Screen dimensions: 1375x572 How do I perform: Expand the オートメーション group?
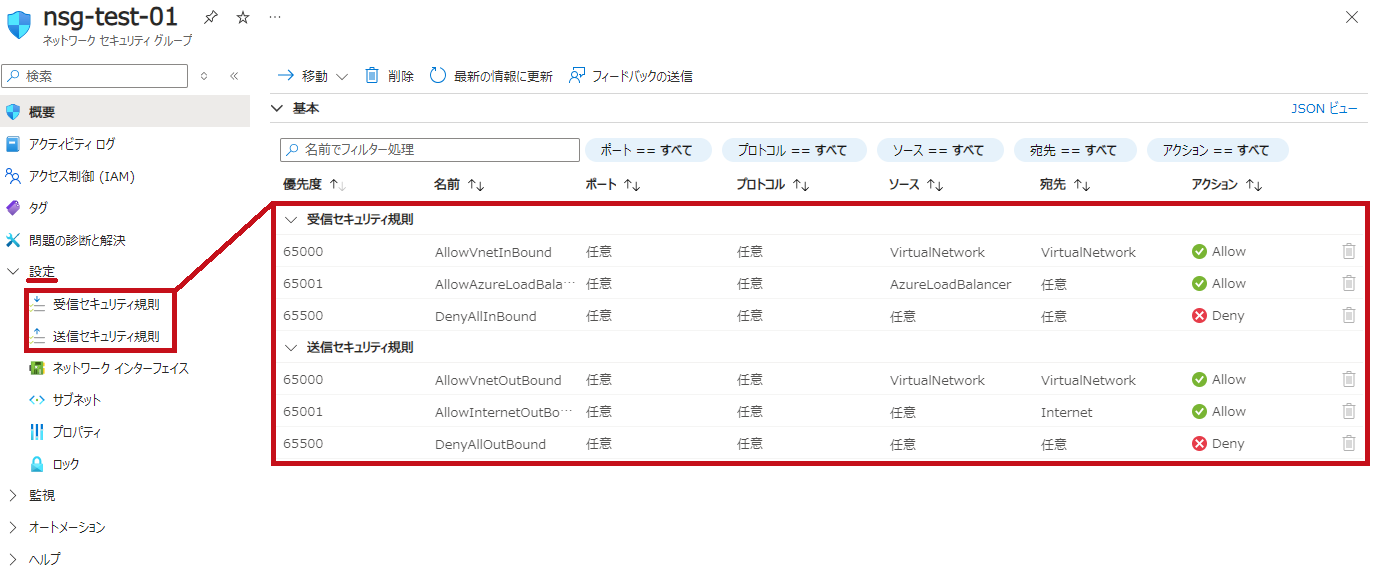(x=13, y=527)
